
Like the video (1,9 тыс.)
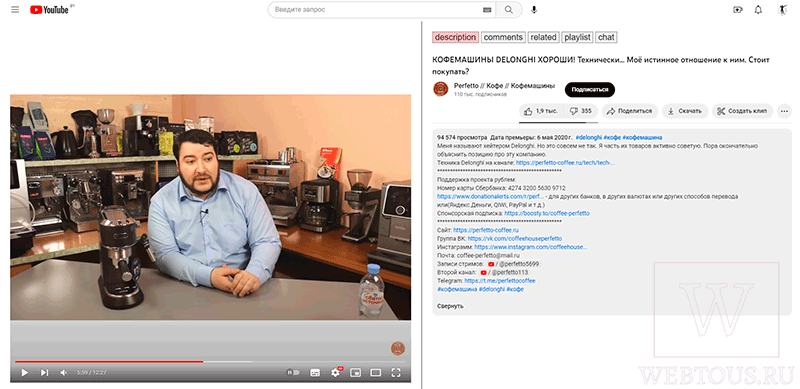tap(541, 111)
